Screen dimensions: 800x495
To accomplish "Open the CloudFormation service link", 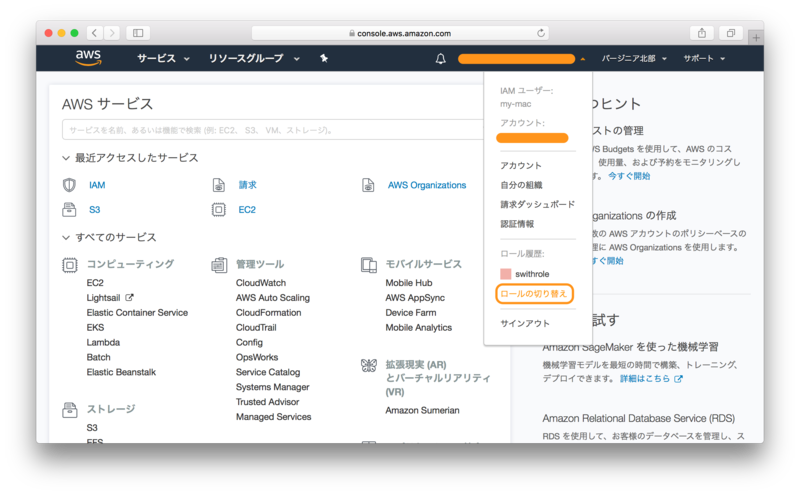I will click(268, 312).
